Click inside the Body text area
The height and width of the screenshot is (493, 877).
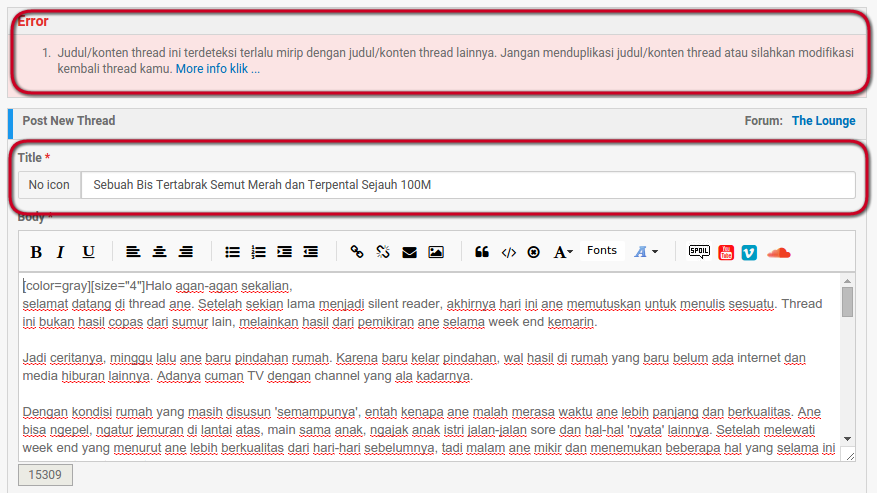pyautogui.click(x=429, y=367)
